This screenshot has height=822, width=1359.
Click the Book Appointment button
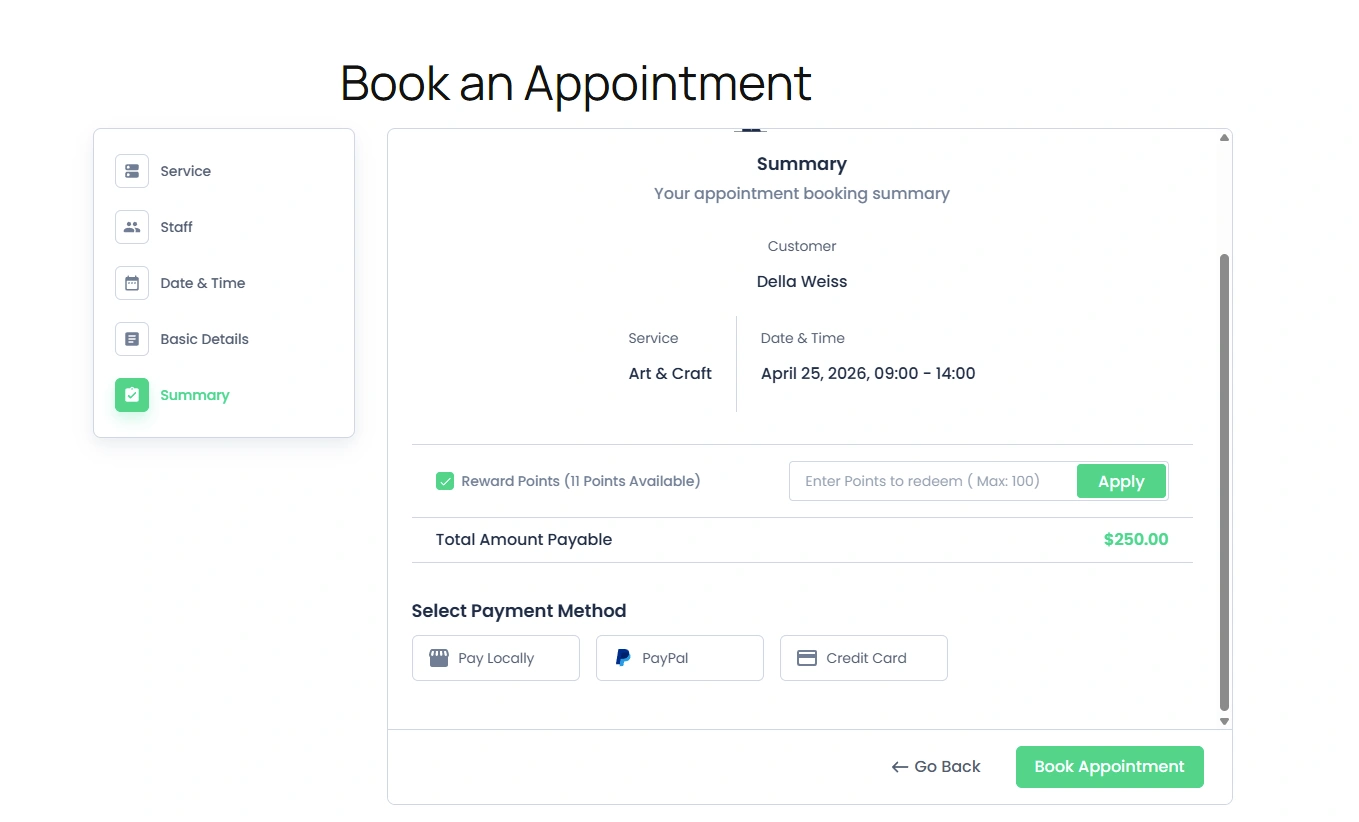[1109, 766]
